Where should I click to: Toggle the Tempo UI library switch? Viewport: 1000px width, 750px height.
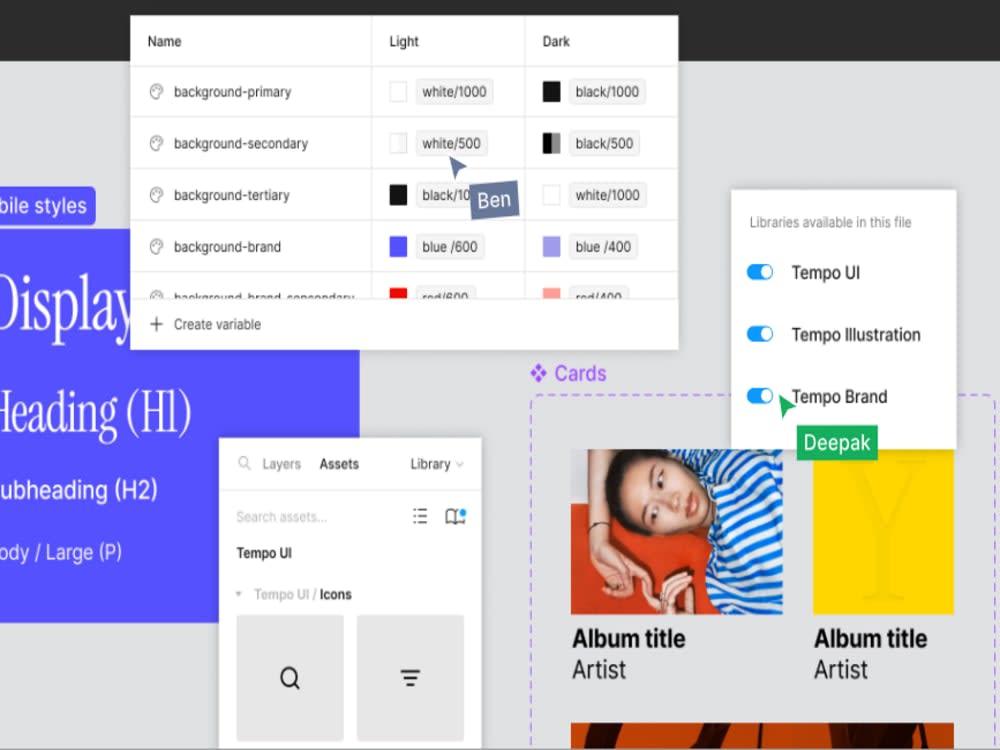(760, 272)
